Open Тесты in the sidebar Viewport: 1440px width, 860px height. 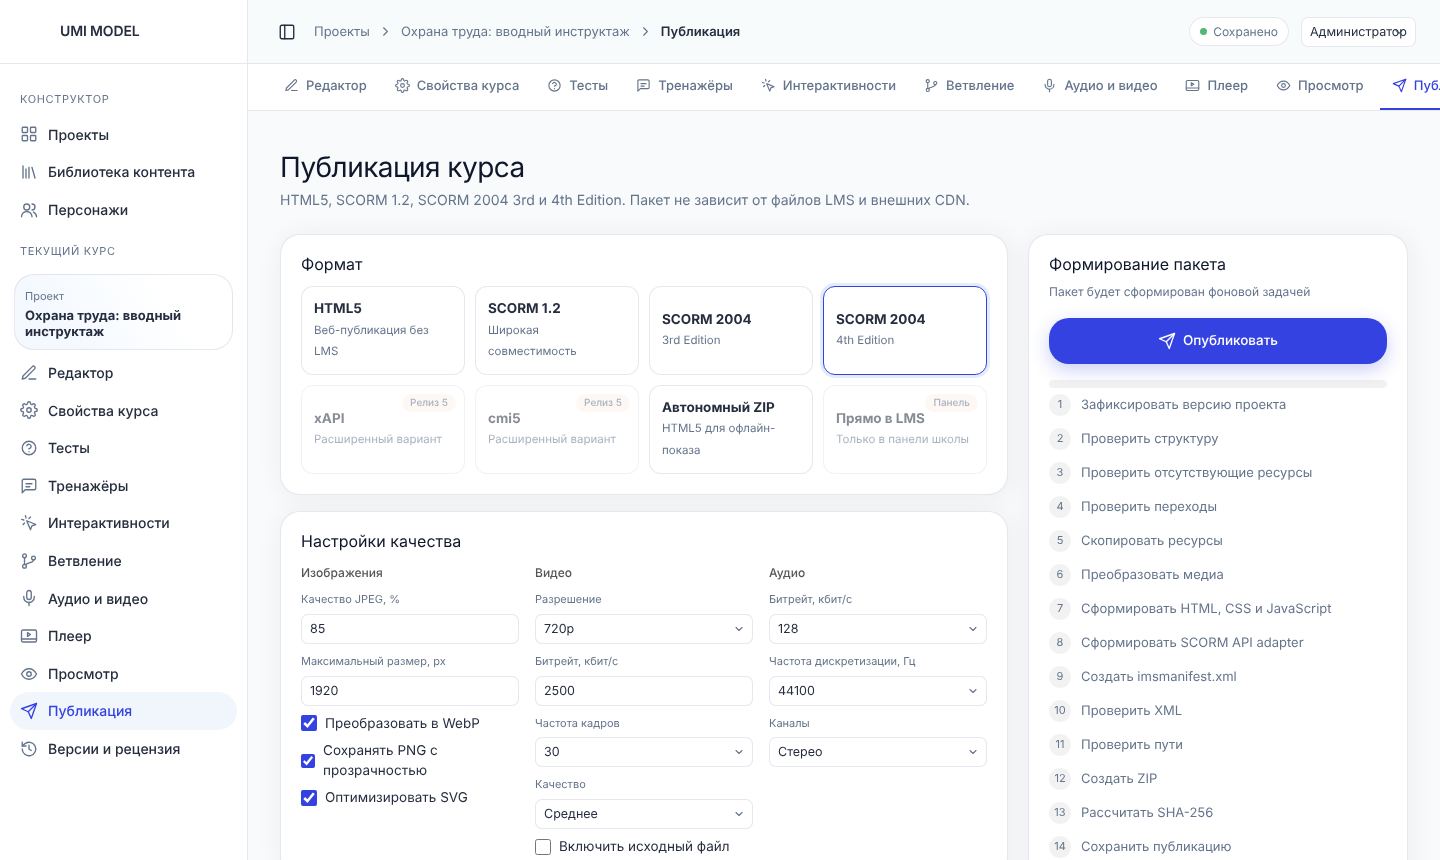(123, 448)
